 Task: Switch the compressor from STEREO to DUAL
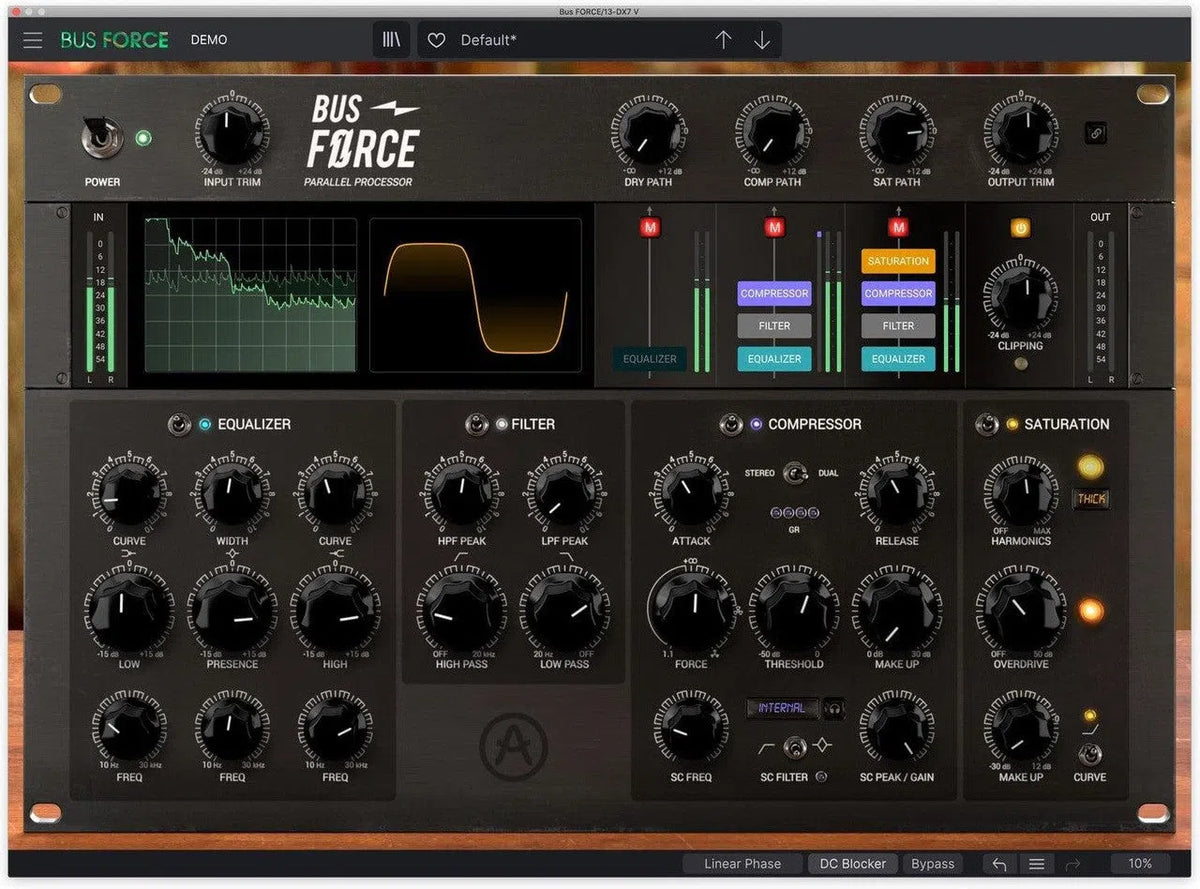(793, 473)
